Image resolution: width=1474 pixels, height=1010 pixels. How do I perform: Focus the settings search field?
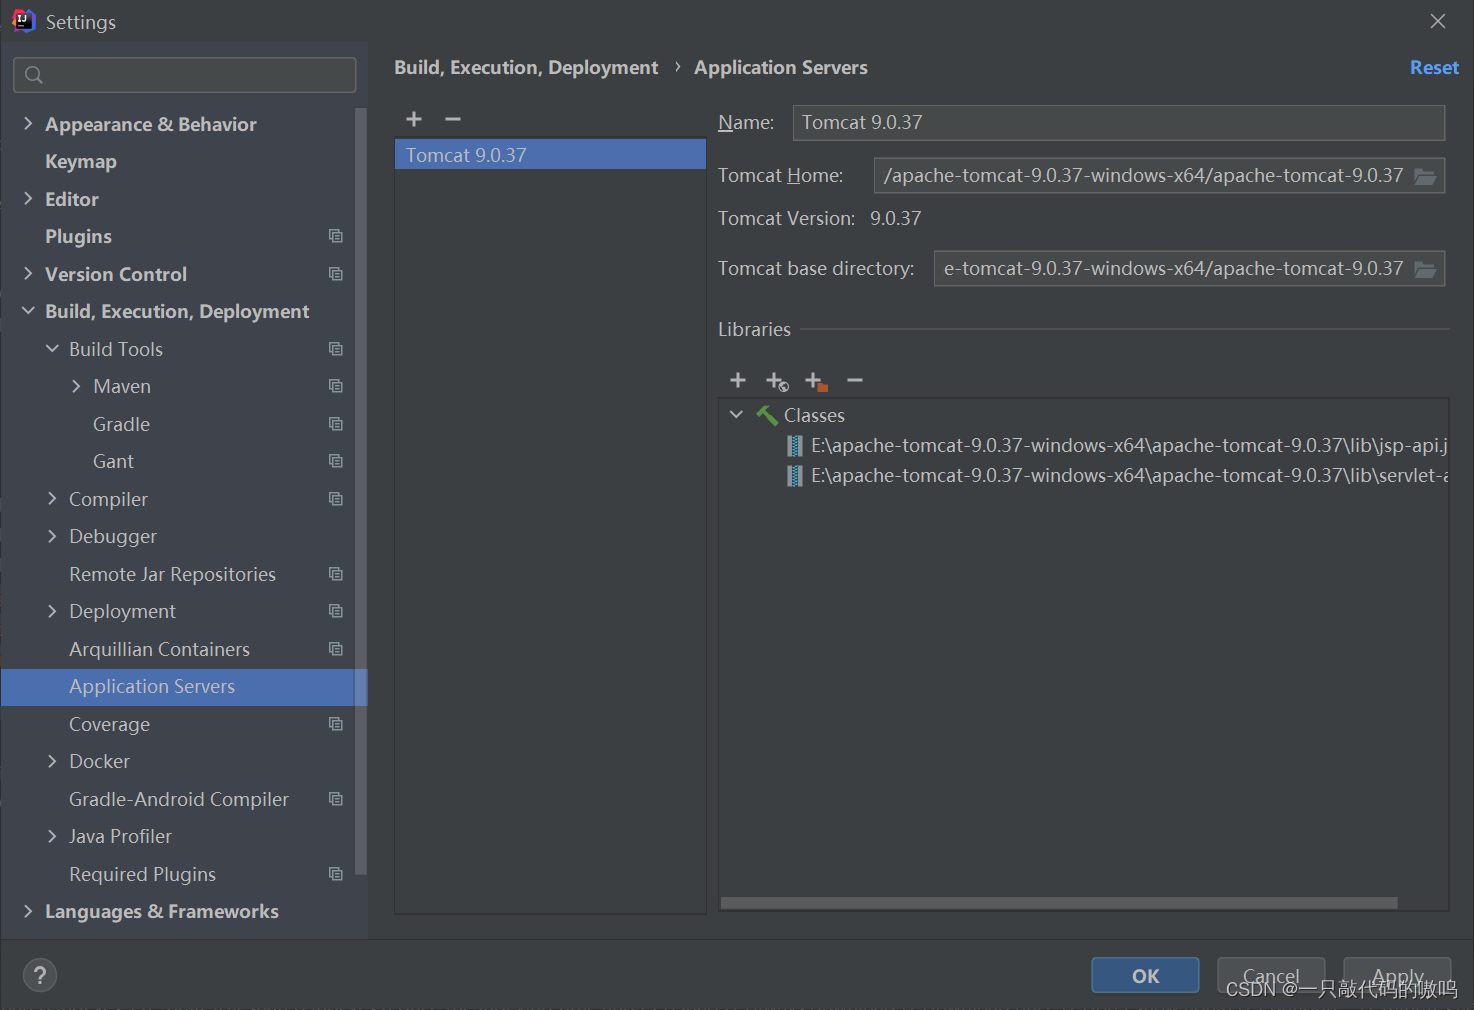[185, 75]
